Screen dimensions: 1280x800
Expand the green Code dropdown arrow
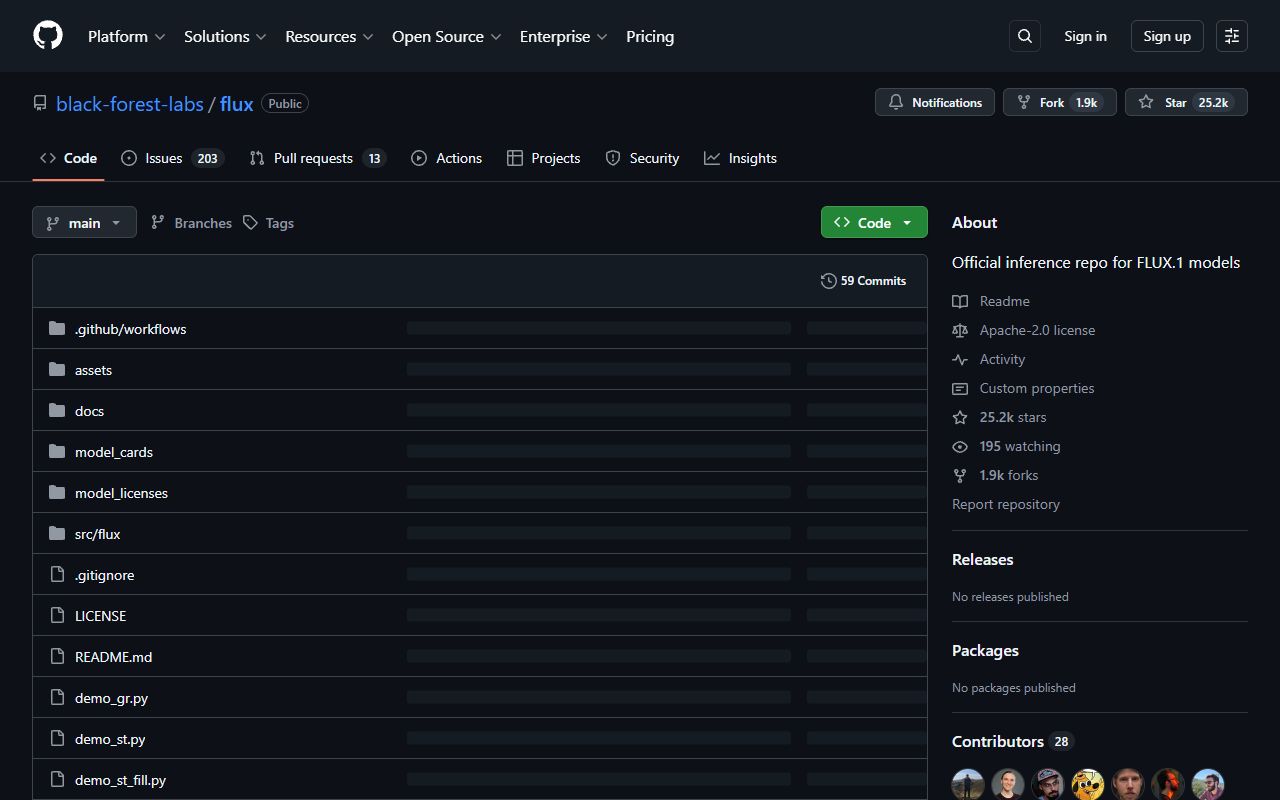tap(907, 222)
